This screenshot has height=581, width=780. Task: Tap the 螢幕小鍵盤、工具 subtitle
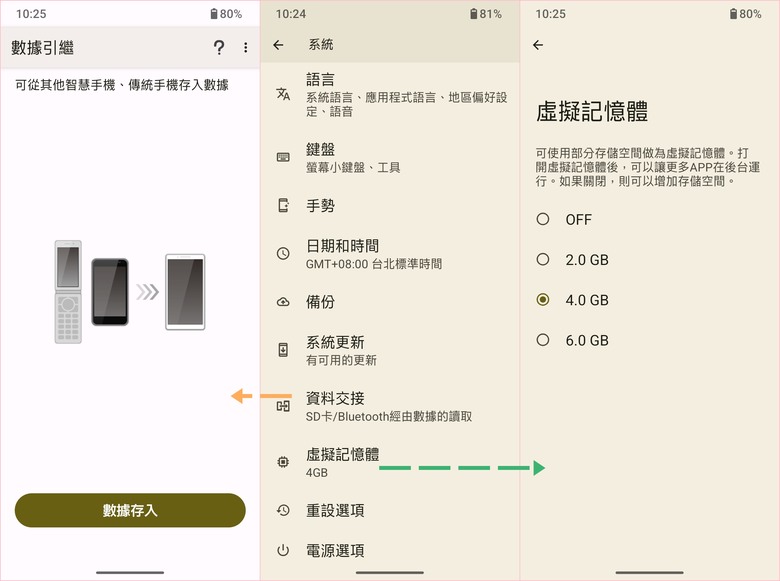pyautogui.click(x=353, y=168)
